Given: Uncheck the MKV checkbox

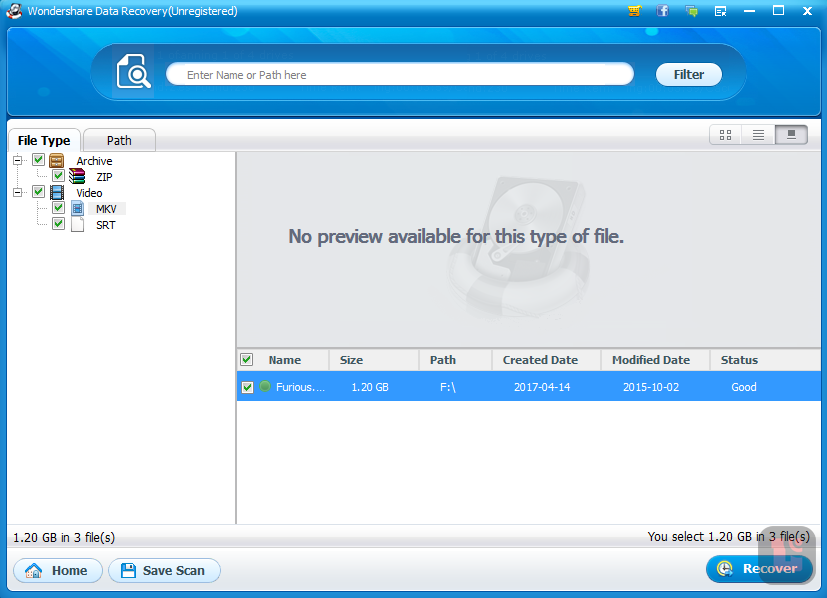Looking at the screenshot, I should click(x=59, y=208).
